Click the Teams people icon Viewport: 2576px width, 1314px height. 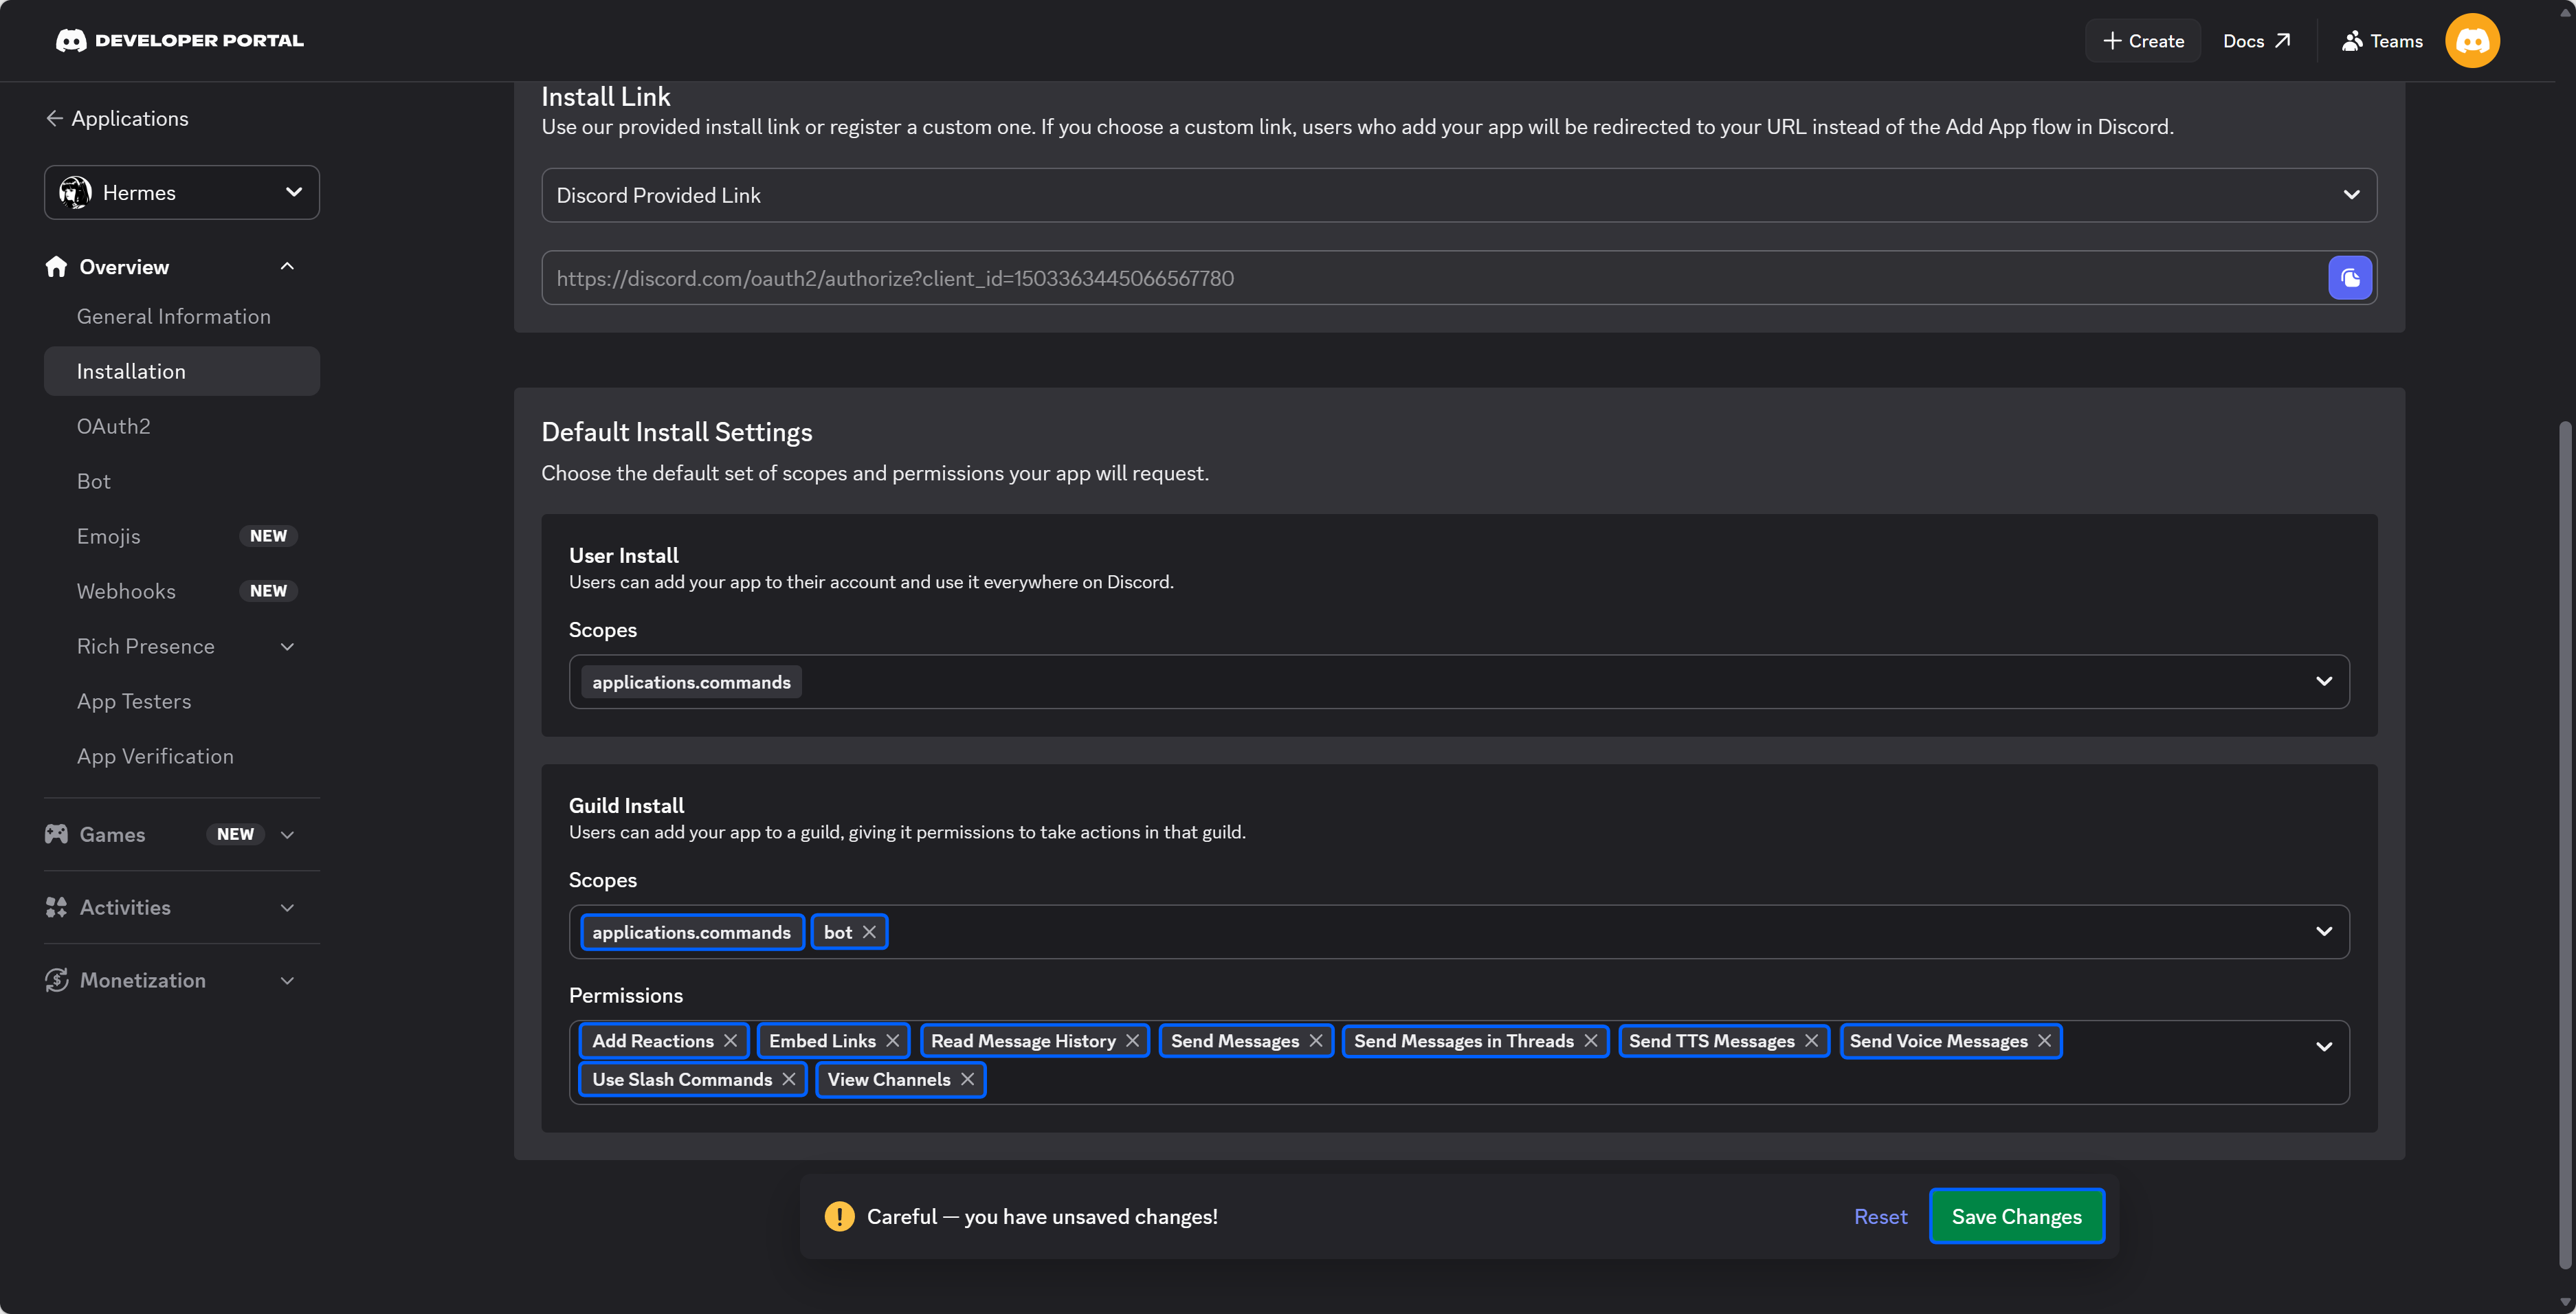tap(2352, 41)
